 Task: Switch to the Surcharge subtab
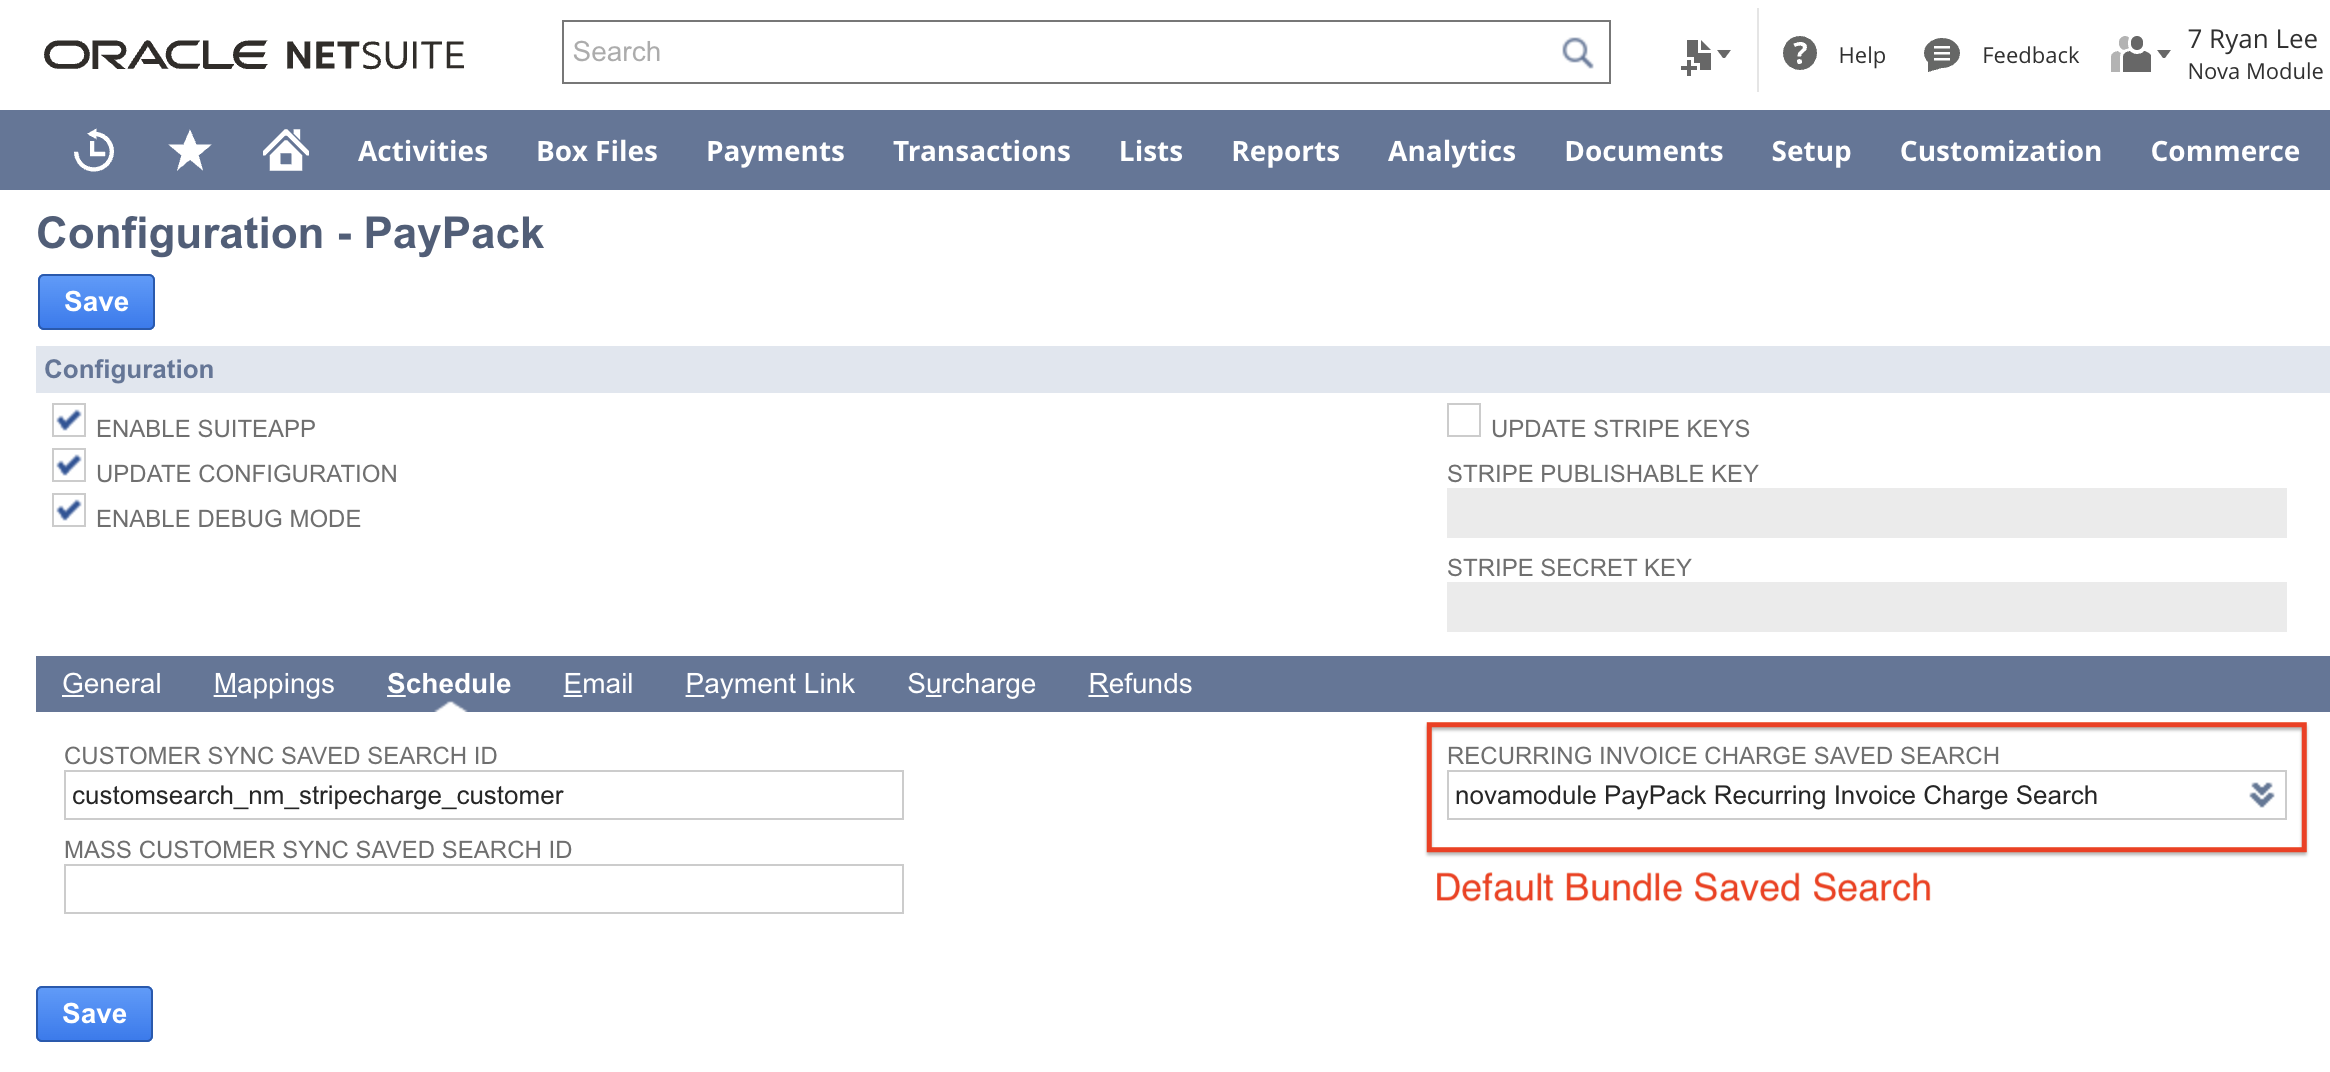click(971, 684)
